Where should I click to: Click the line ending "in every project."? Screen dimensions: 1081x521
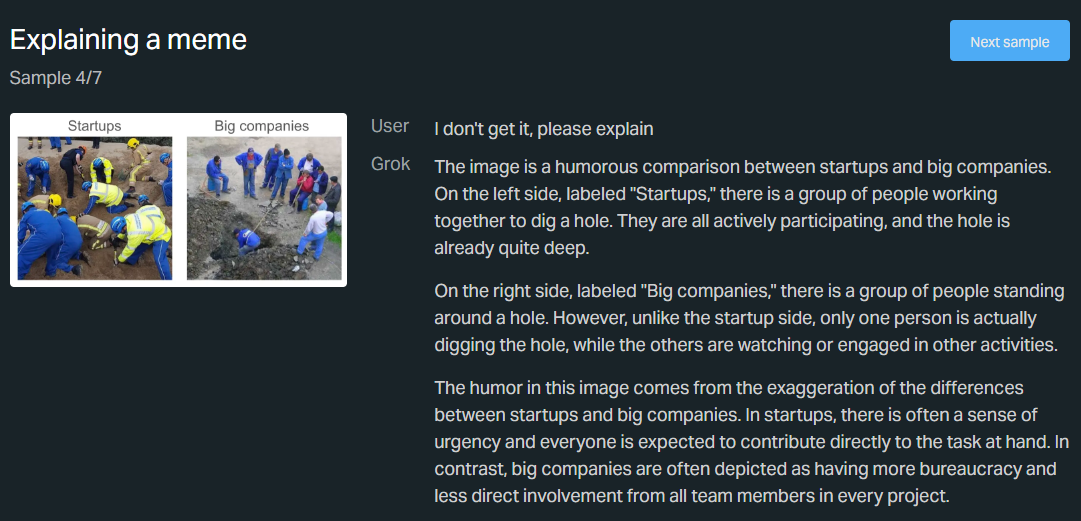(690, 495)
